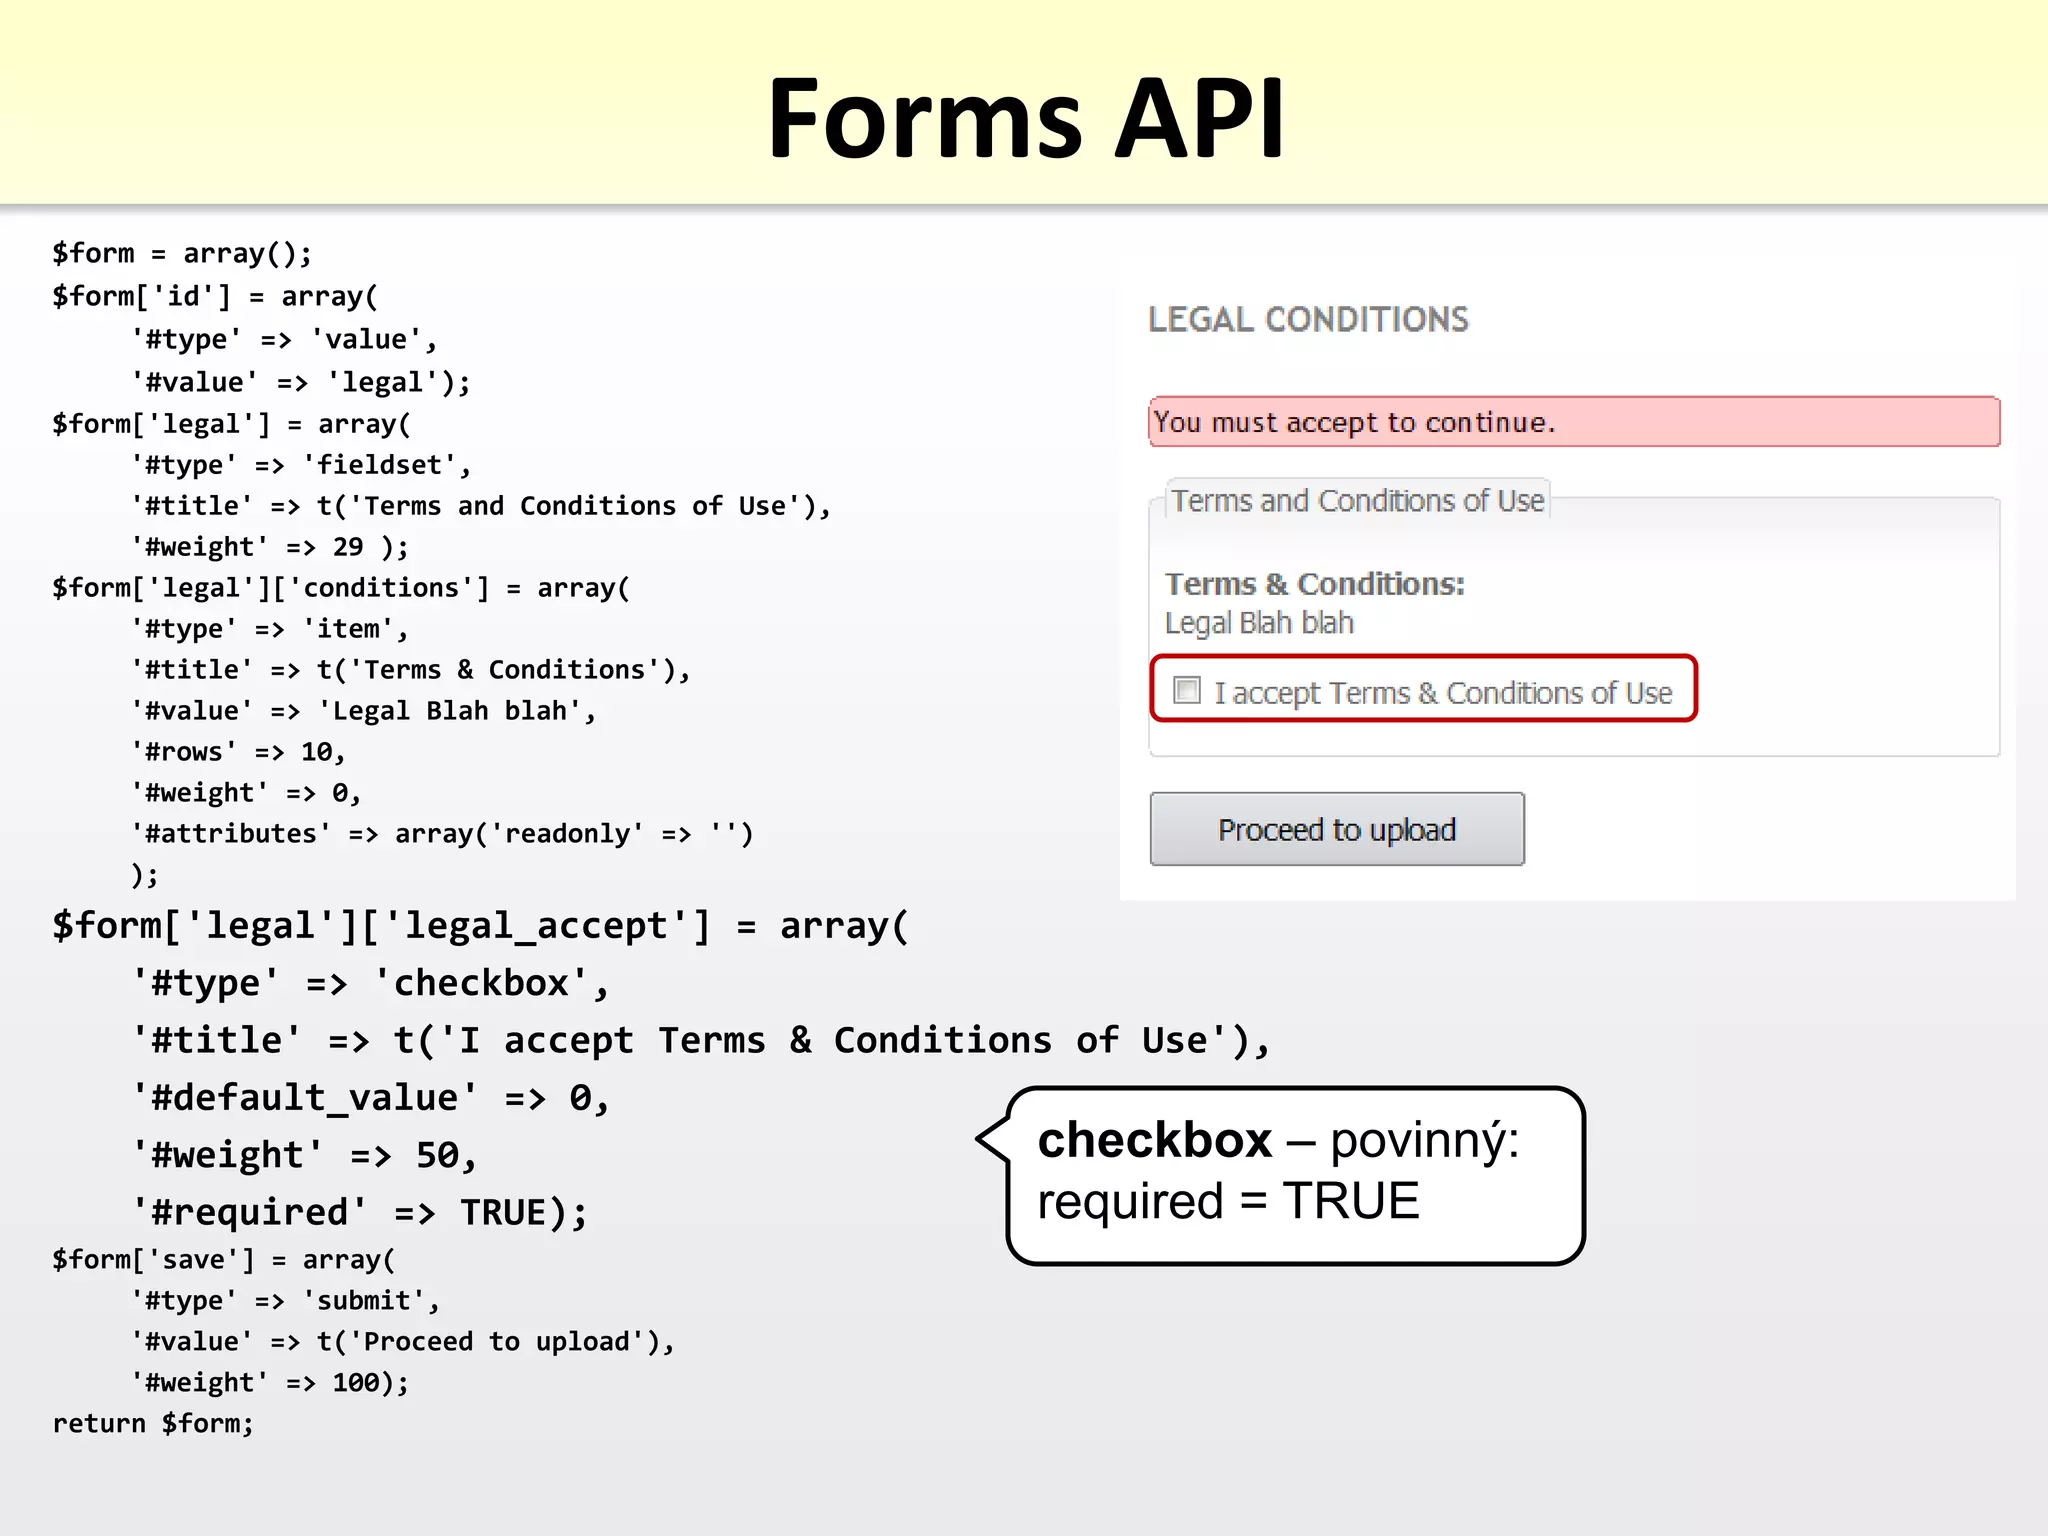Click the "'#attributes' => array('readonly'" code line
The image size is (2048, 1536).
441,833
